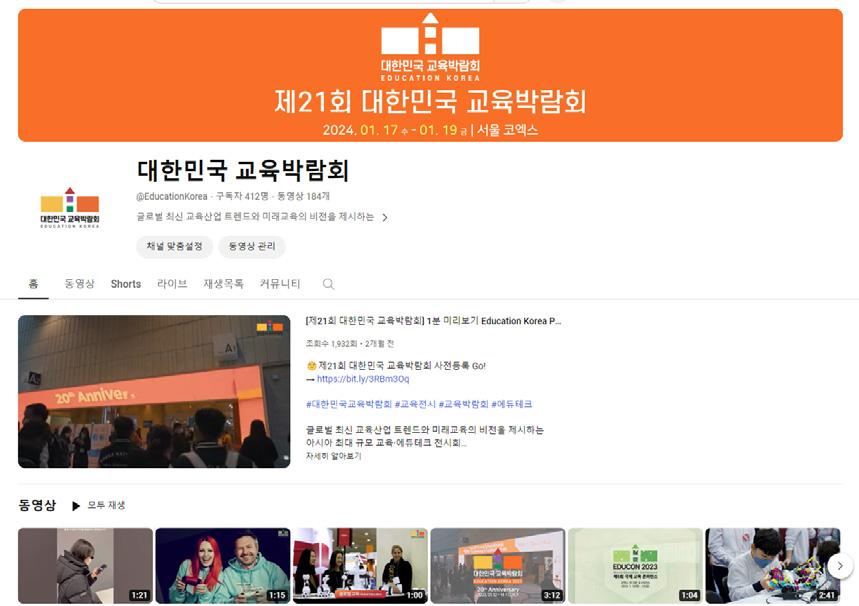Open video thumbnail with 1:00 duration
The height and width of the screenshot is (606, 859).
click(360, 566)
